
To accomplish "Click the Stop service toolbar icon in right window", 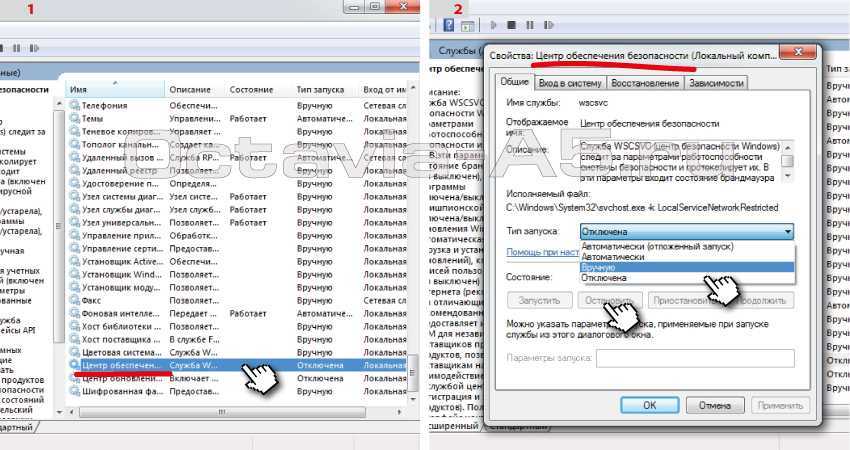I will point(511,24).
